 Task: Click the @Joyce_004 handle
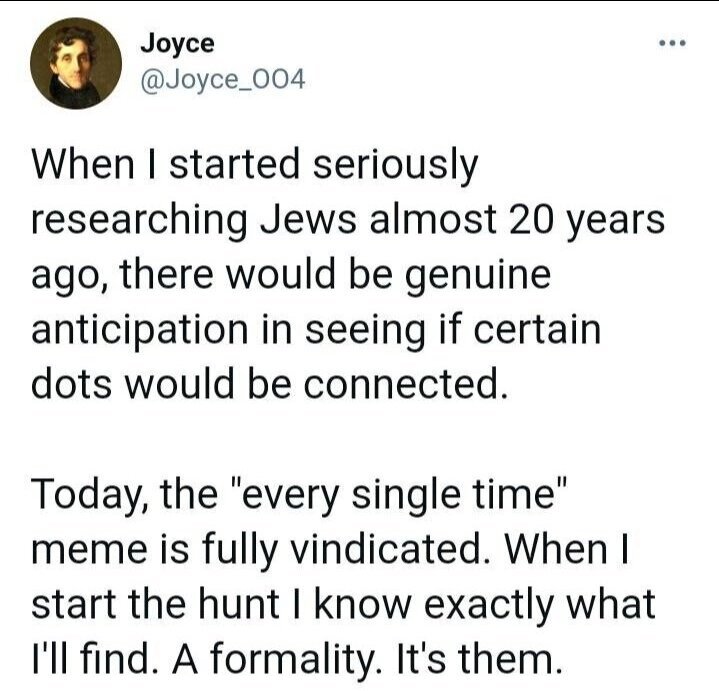[x=223, y=81]
